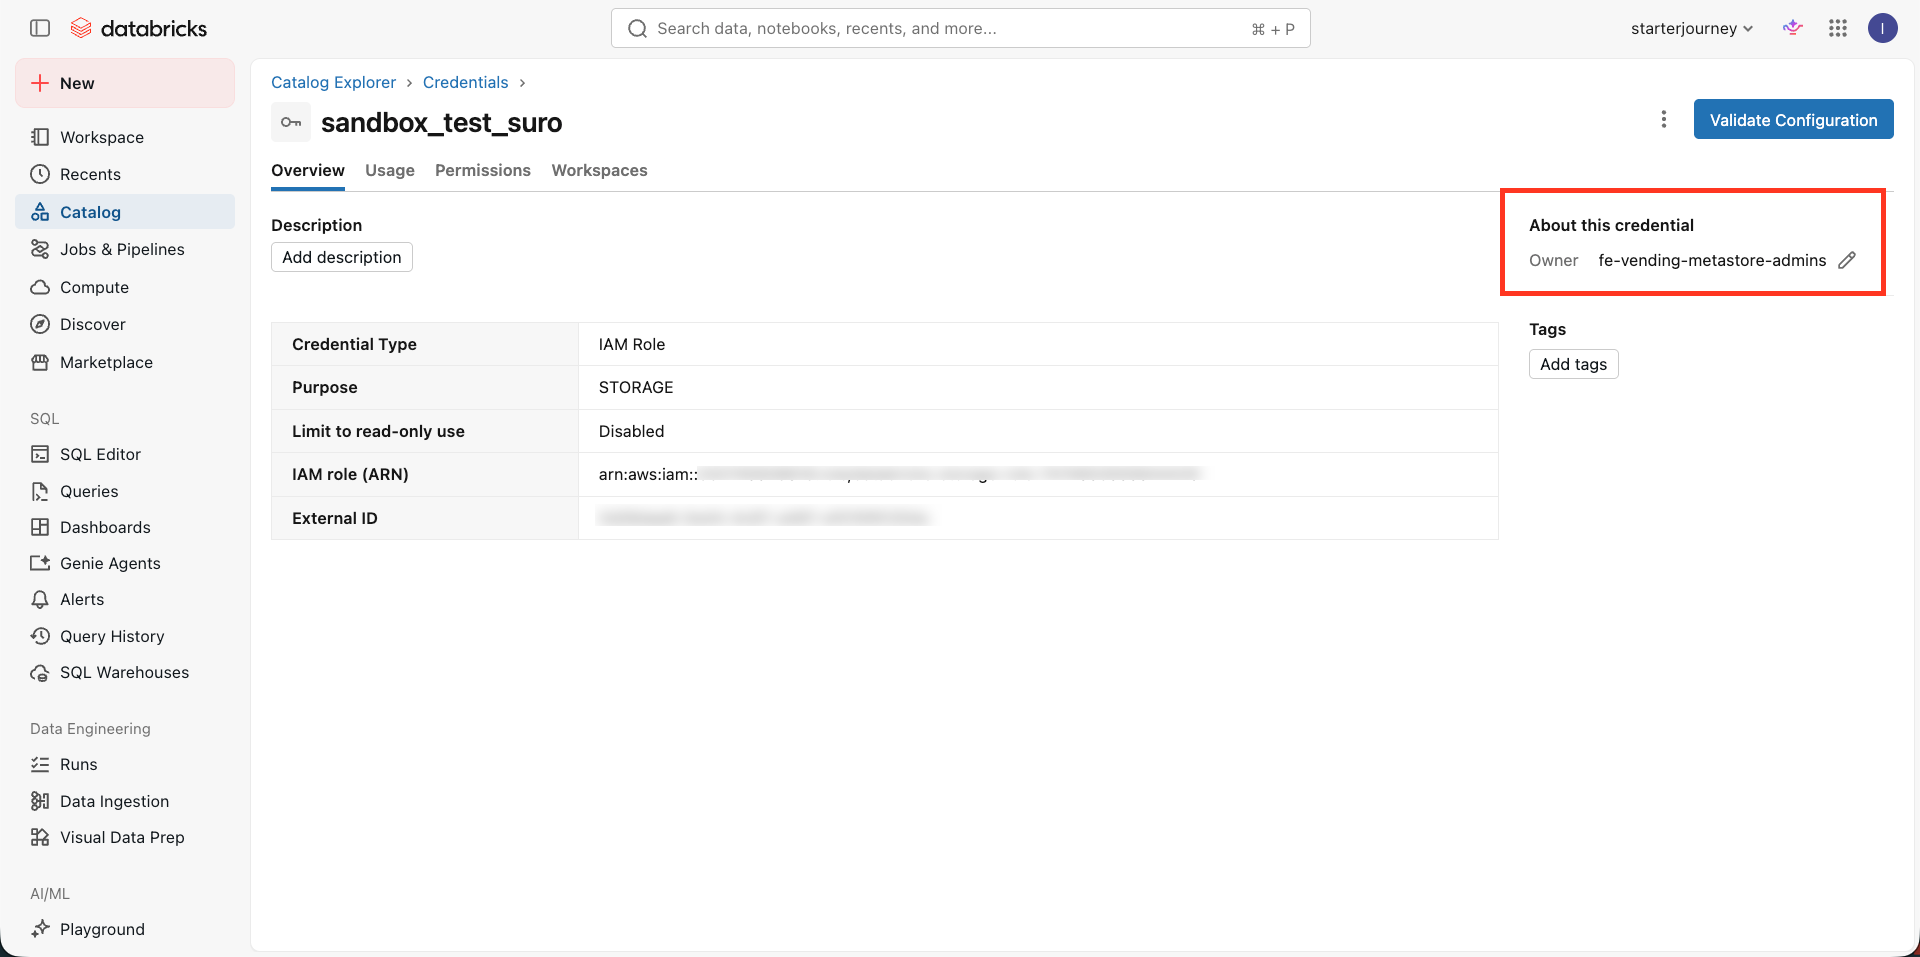Switch to the Workspaces tab
Viewport: 1920px width, 957px height.
click(x=600, y=170)
